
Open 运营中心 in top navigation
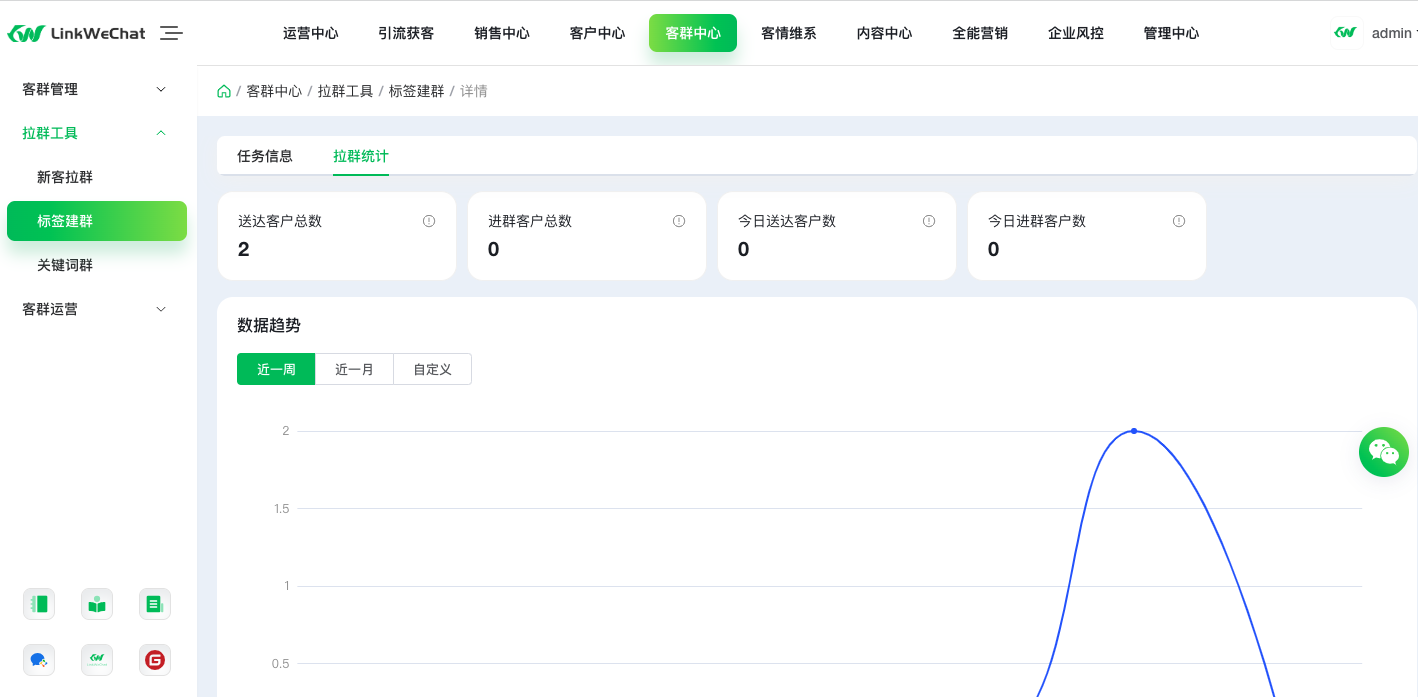pyautogui.click(x=311, y=33)
